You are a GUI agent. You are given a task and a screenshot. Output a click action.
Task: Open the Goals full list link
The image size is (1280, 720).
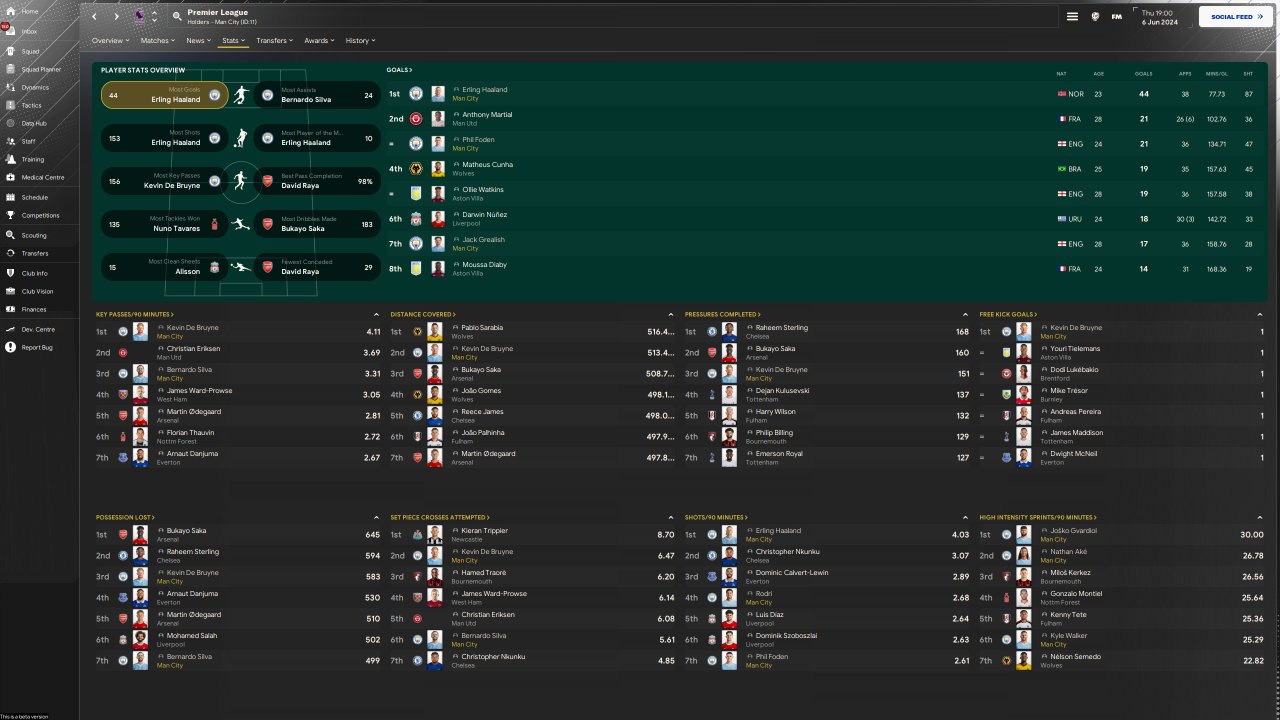coord(400,70)
